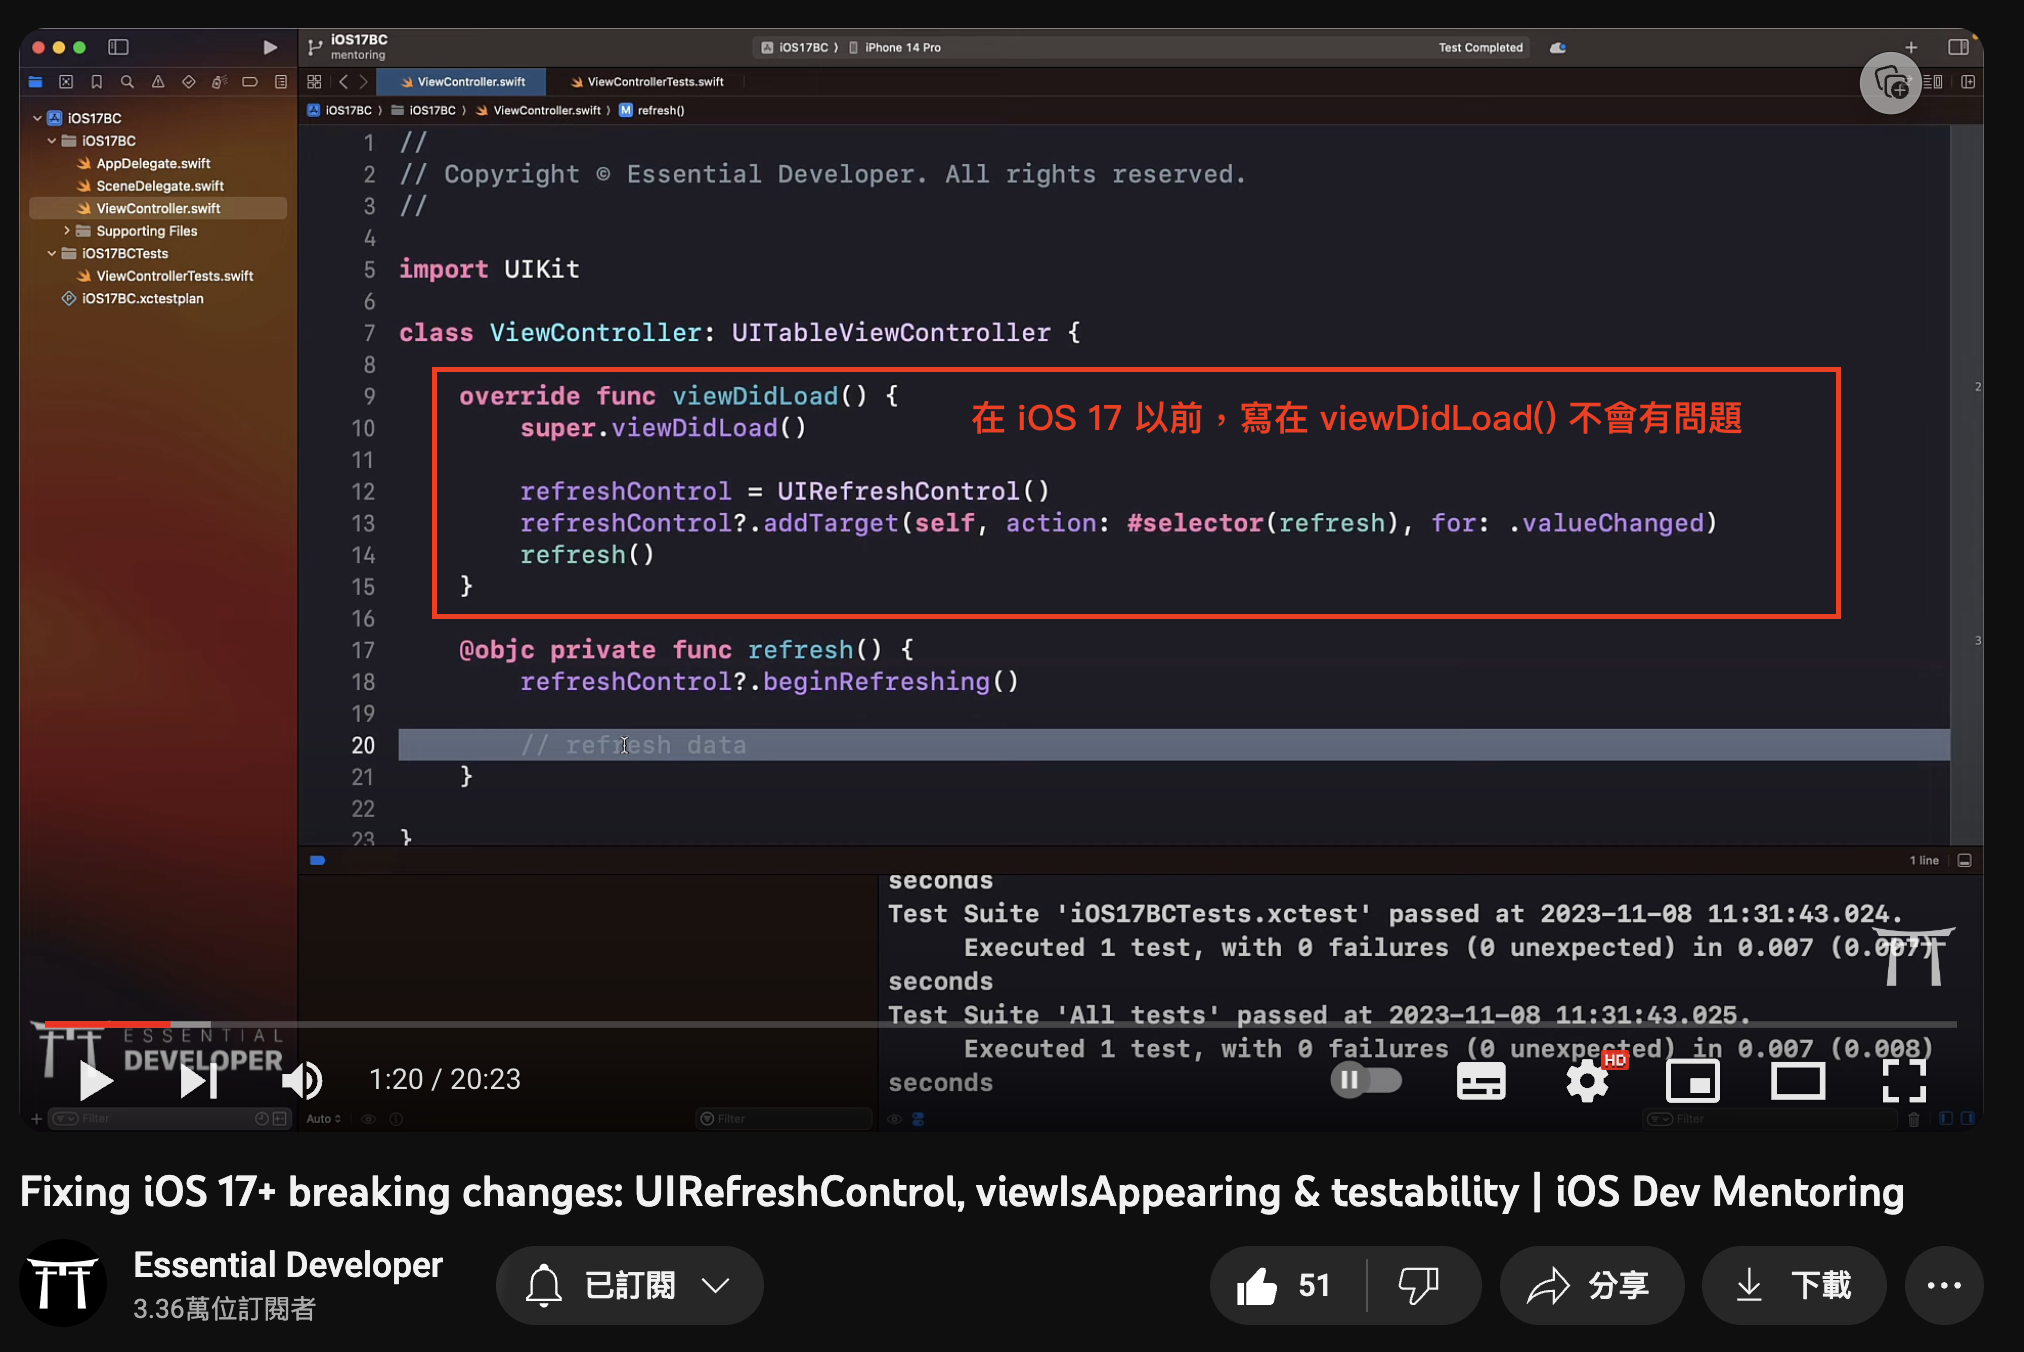Expand the Supporting Files folder

(x=67, y=231)
